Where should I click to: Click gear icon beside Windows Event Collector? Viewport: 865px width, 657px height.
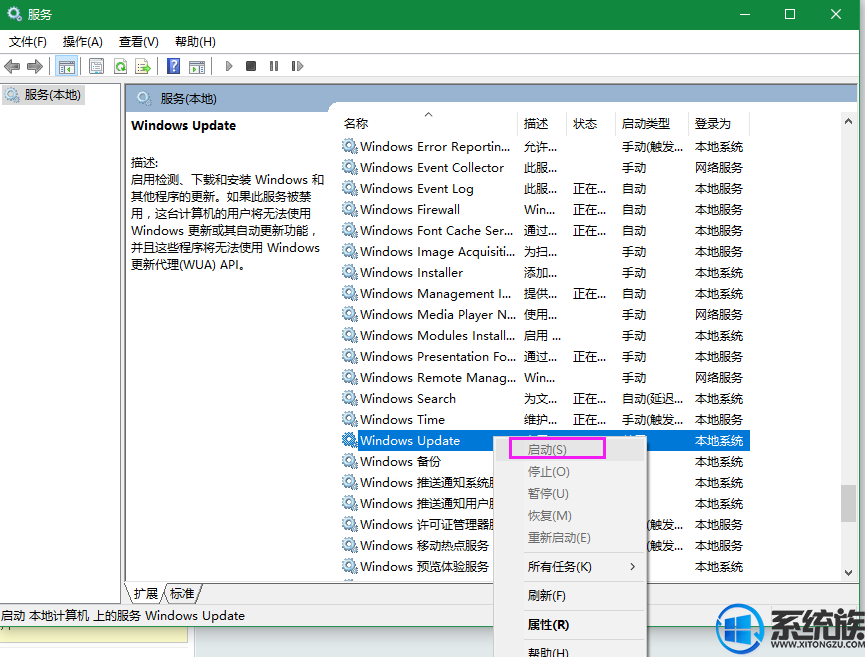click(349, 167)
